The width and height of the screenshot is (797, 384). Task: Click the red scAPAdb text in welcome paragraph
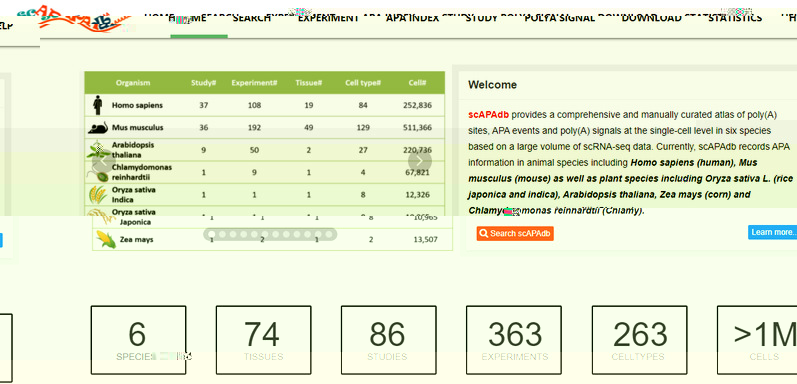tap(488, 115)
